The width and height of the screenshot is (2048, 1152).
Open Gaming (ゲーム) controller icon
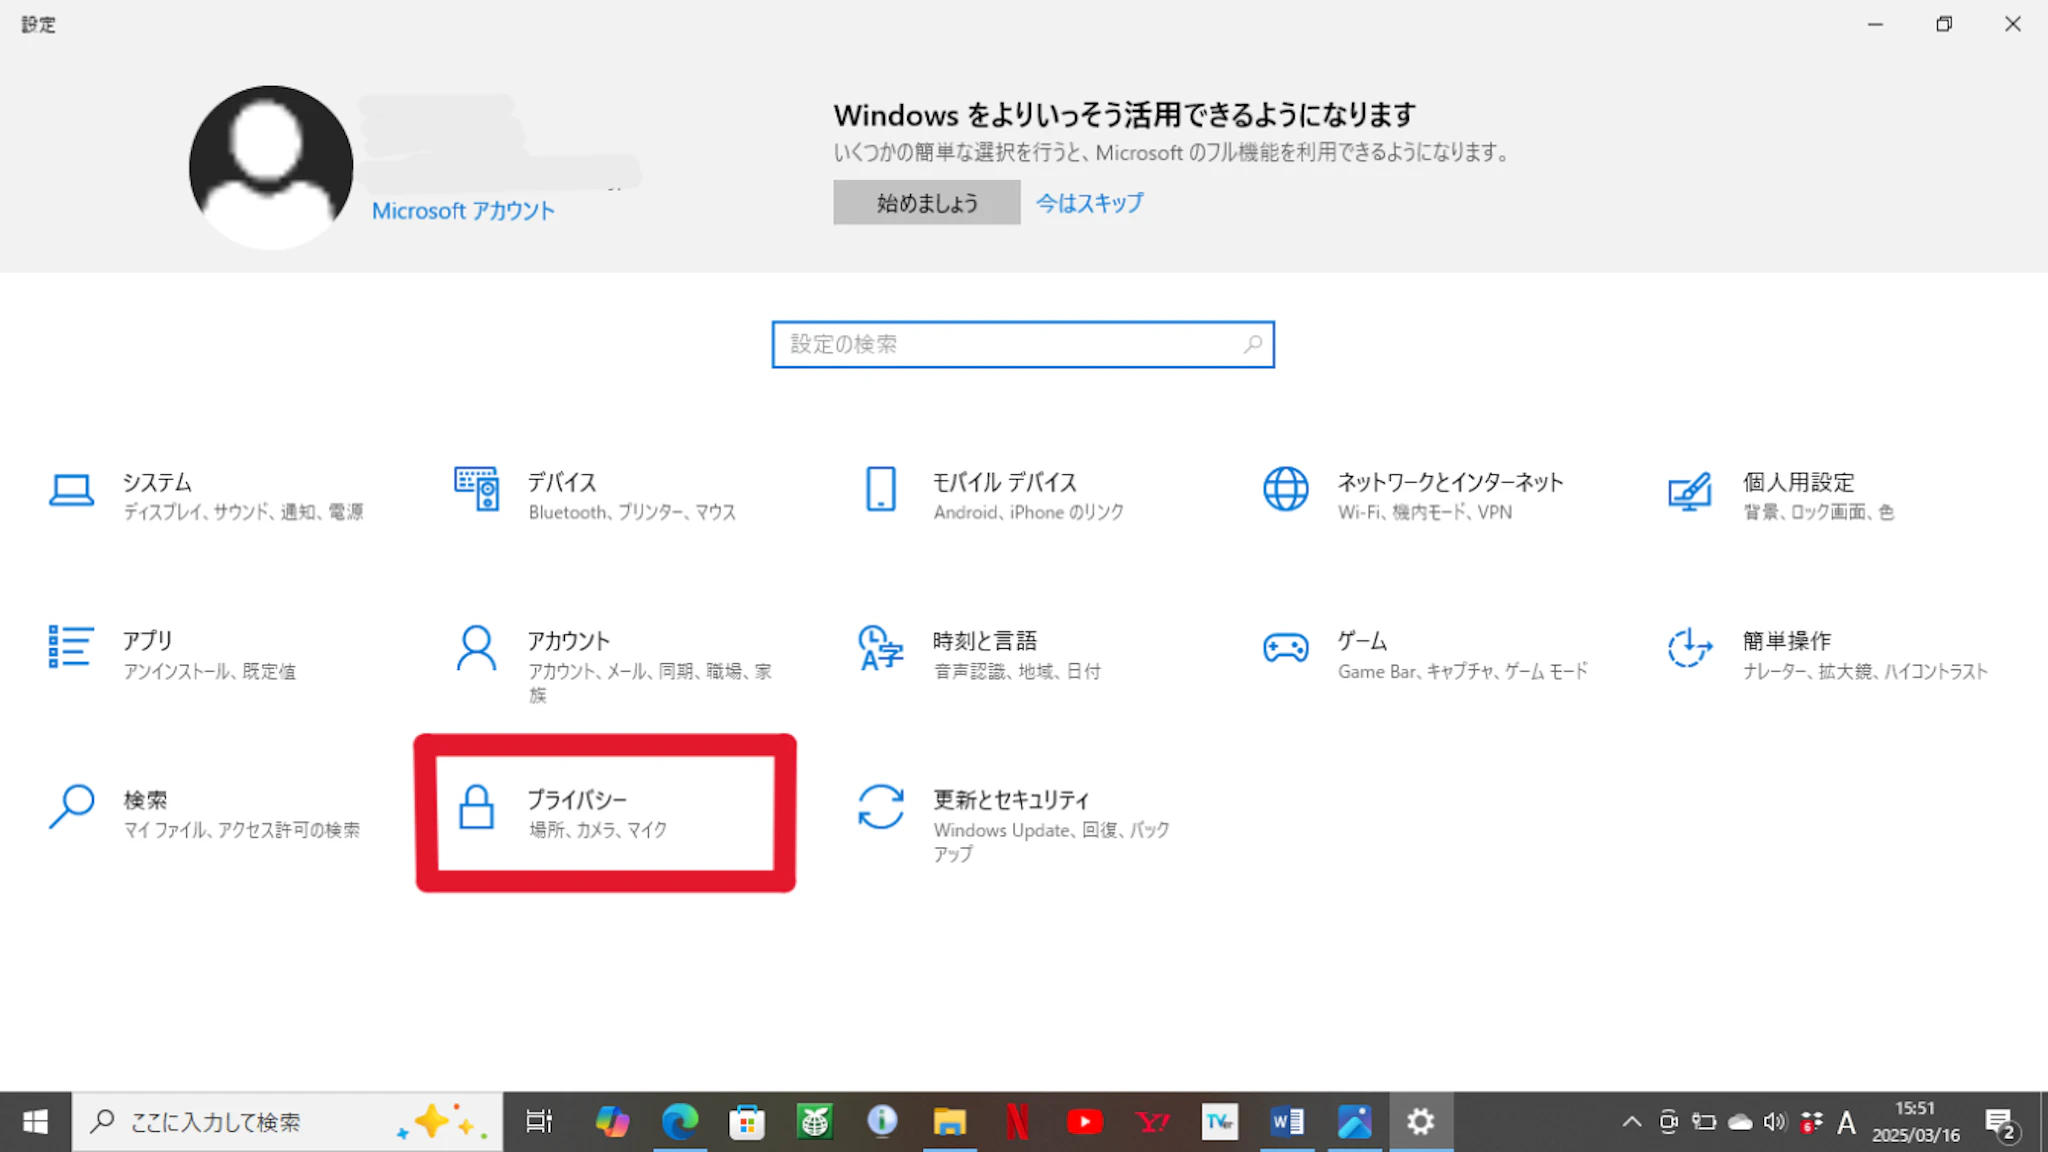[x=1285, y=648]
